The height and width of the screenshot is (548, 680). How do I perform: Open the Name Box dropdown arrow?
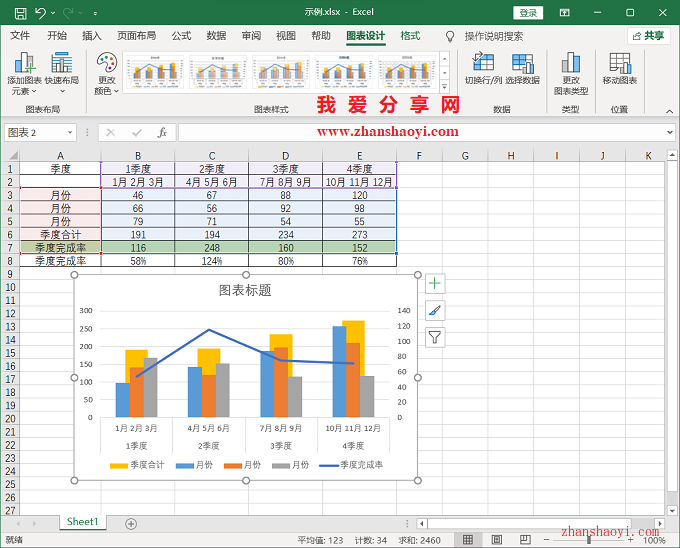point(70,132)
